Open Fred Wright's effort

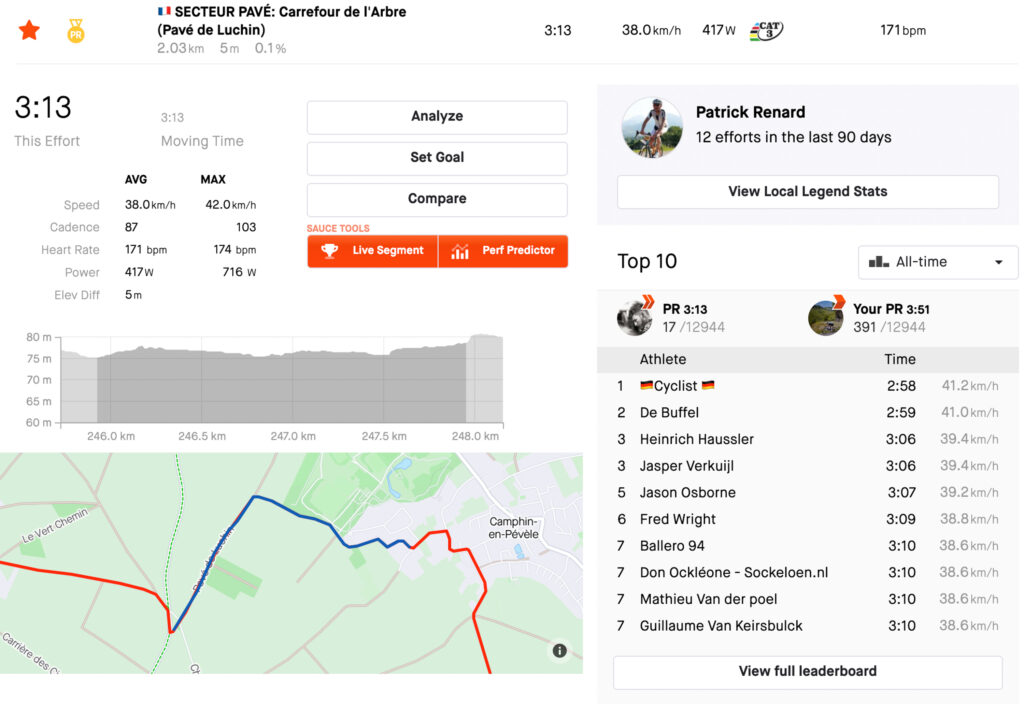678,519
